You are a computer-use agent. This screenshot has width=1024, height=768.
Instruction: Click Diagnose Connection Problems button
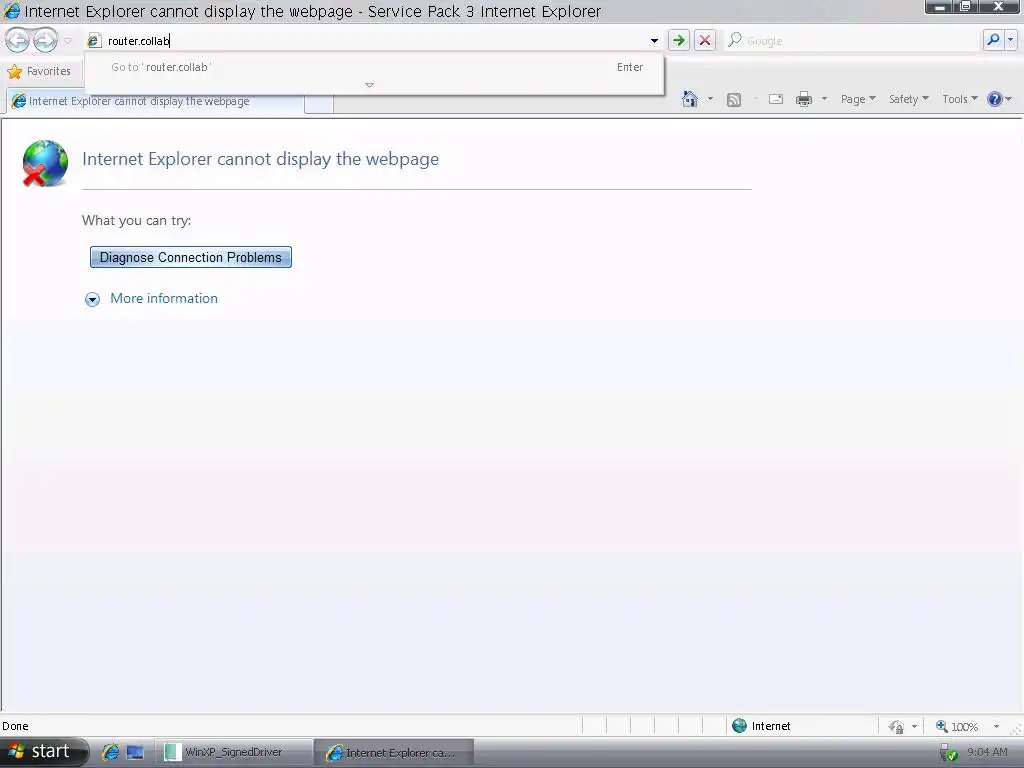click(191, 257)
